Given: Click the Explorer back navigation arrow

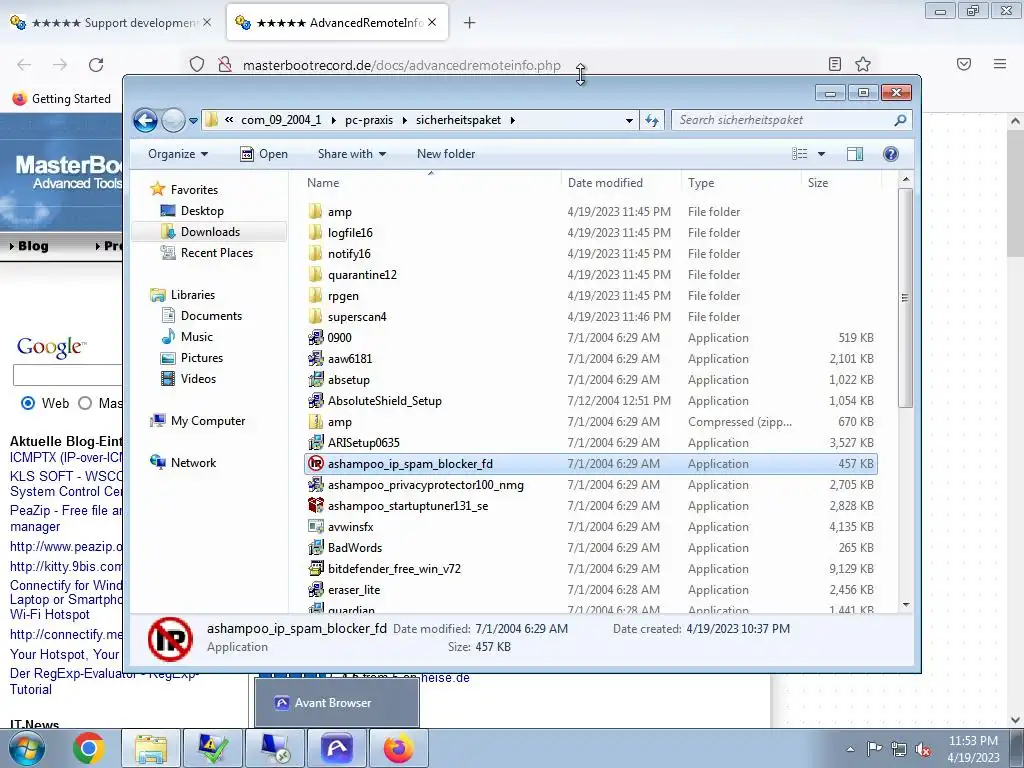Looking at the screenshot, I should tap(145, 120).
